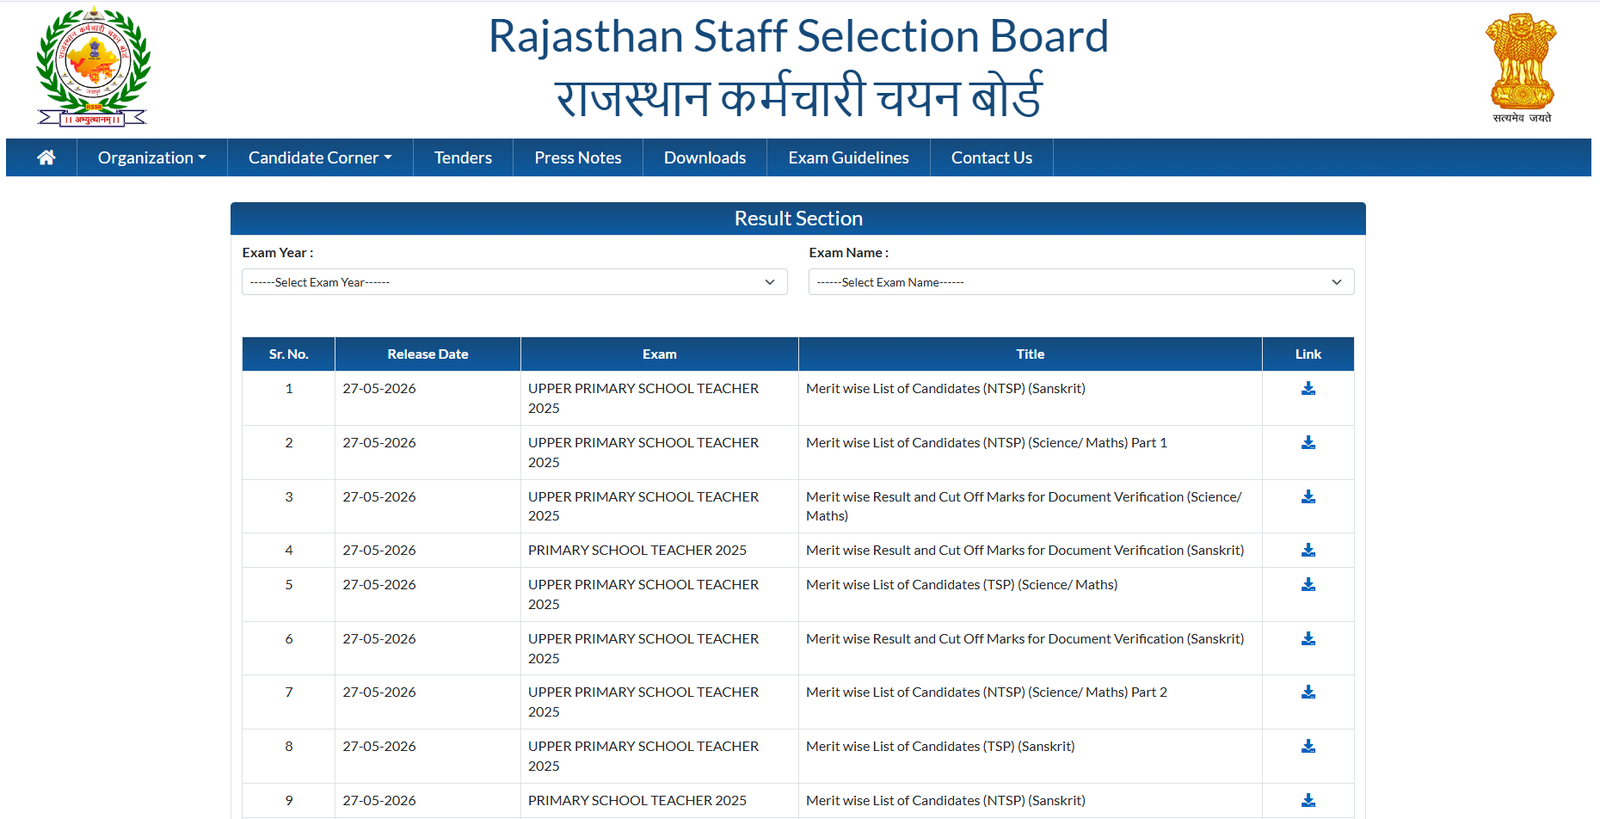Open the Contact Us page
Viewport: 1600px width, 819px height.
coord(992,157)
